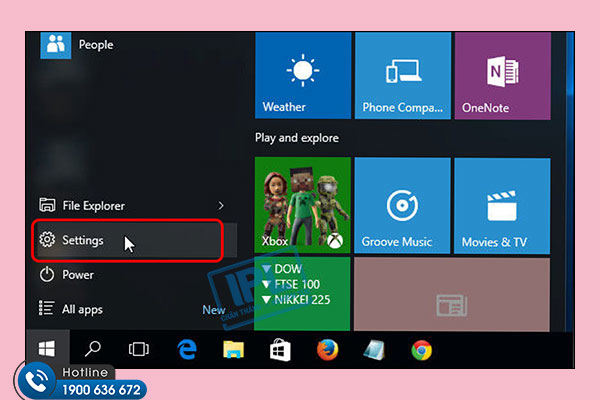Open the News tile
Image resolution: width=600 pixels, height=400 pixels.
[452, 294]
